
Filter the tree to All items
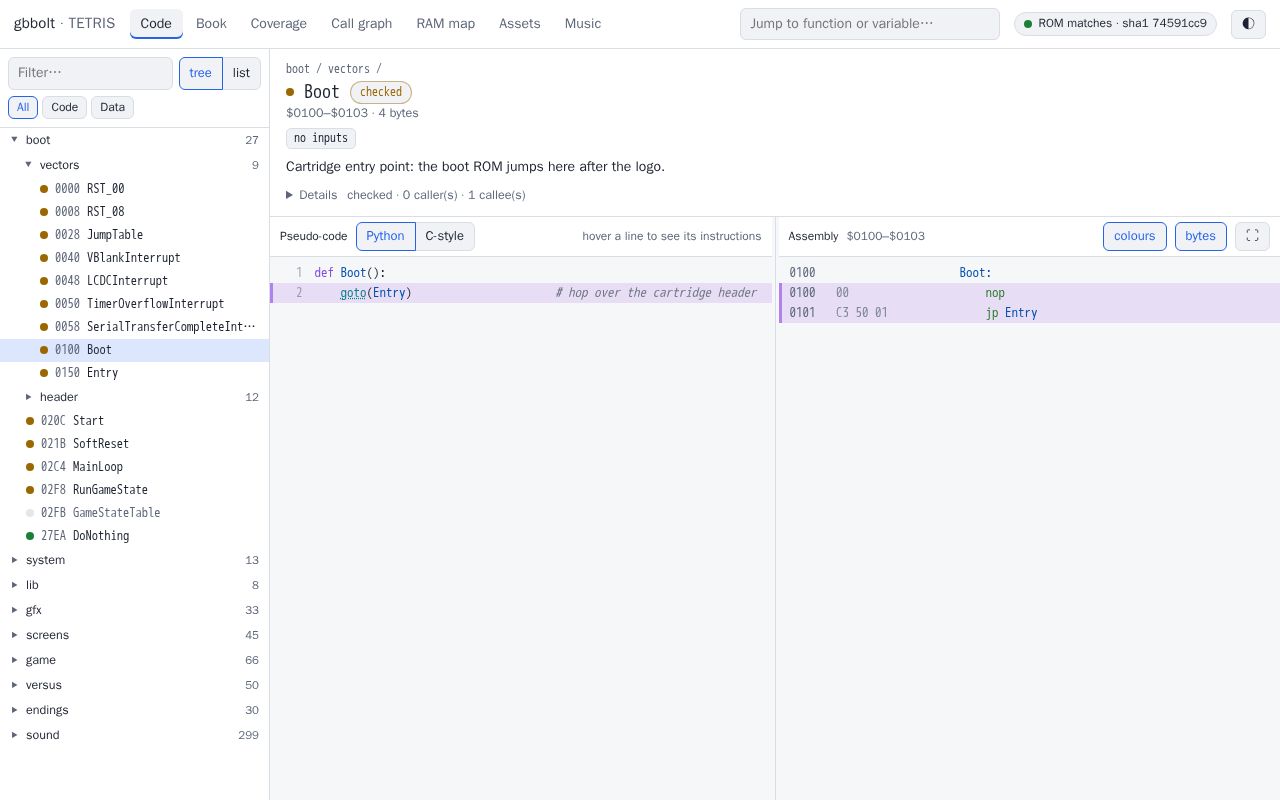pos(23,107)
